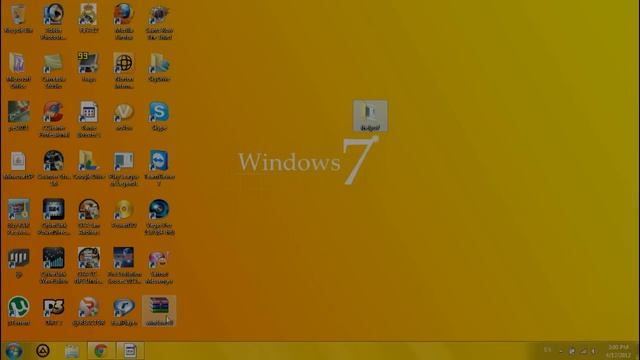Select the folder near the Windows 7 logo

[x=370, y=116]
